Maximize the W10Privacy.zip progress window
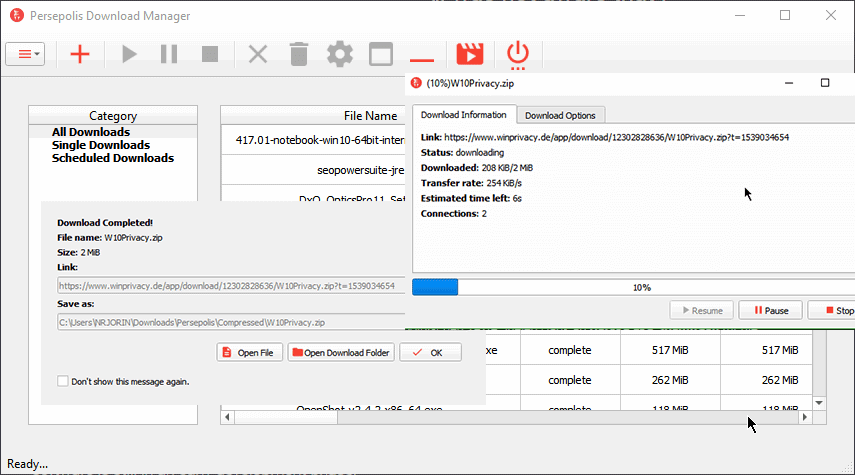The height and width of the screenshot is (475, 855). 825,83
